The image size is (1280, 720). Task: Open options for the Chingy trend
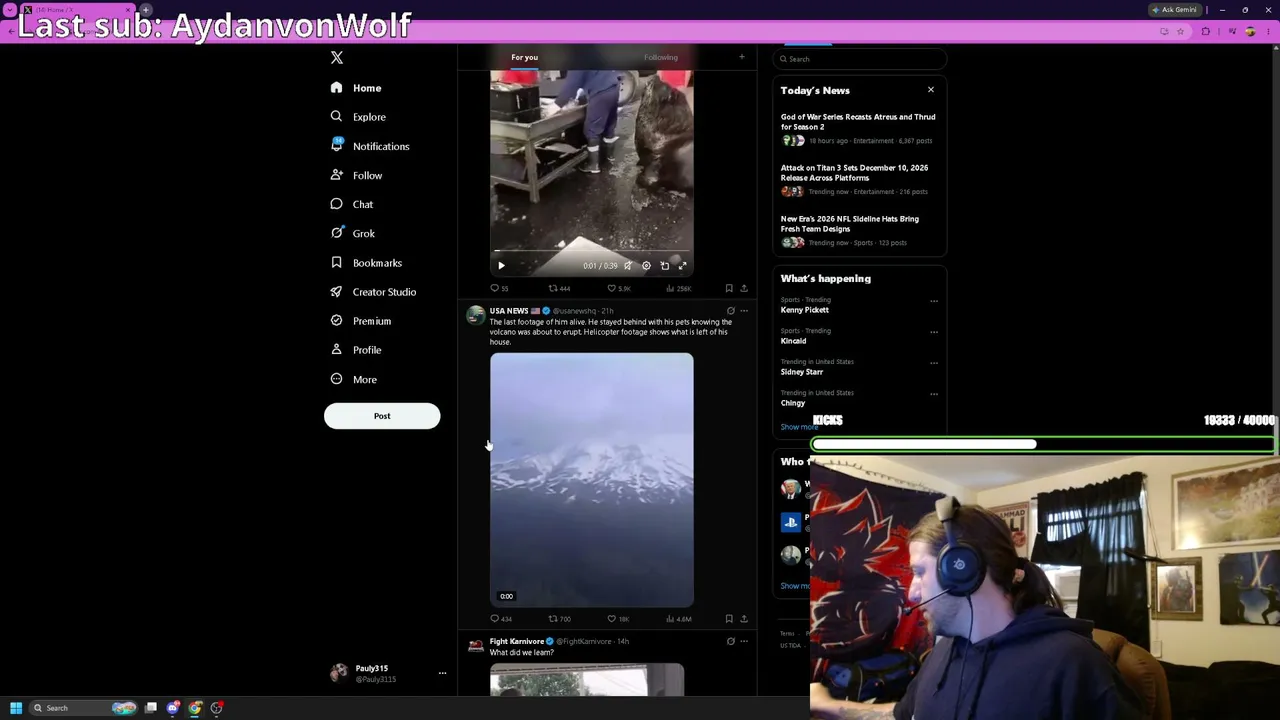934,394
